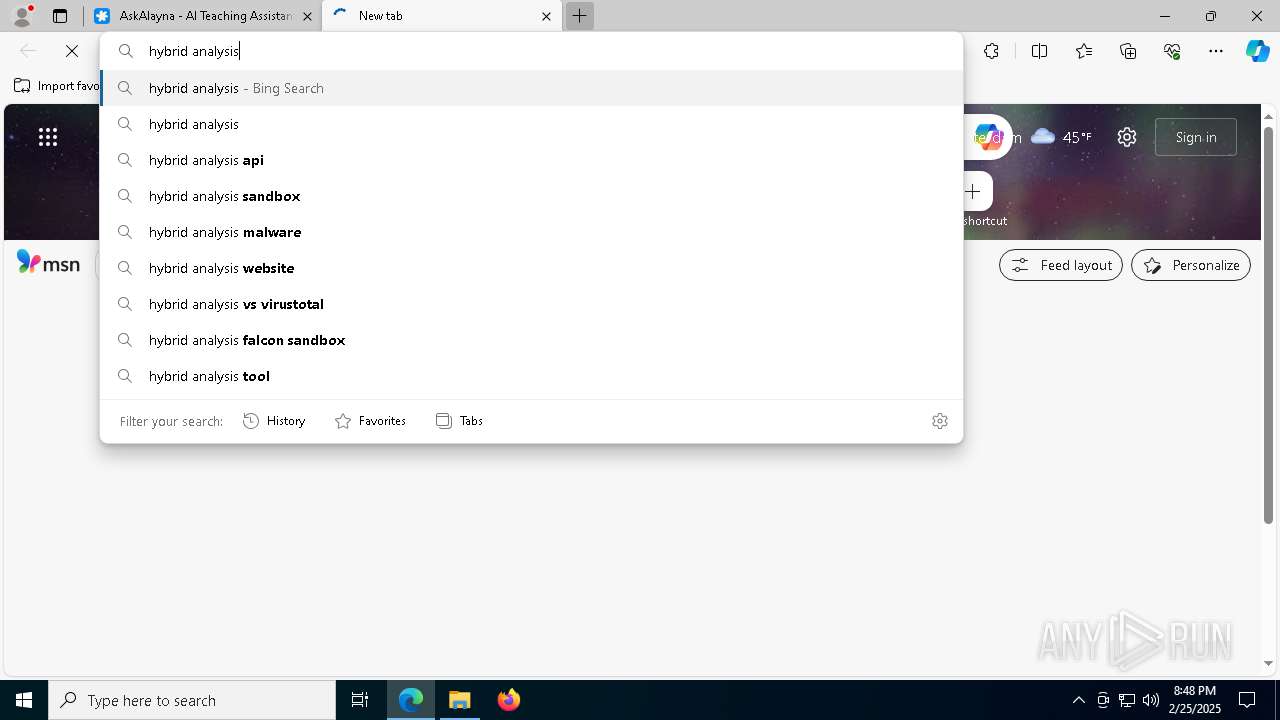
Task: Open Microsoft Edge on the taskbar
Action: tap(411, 700)
